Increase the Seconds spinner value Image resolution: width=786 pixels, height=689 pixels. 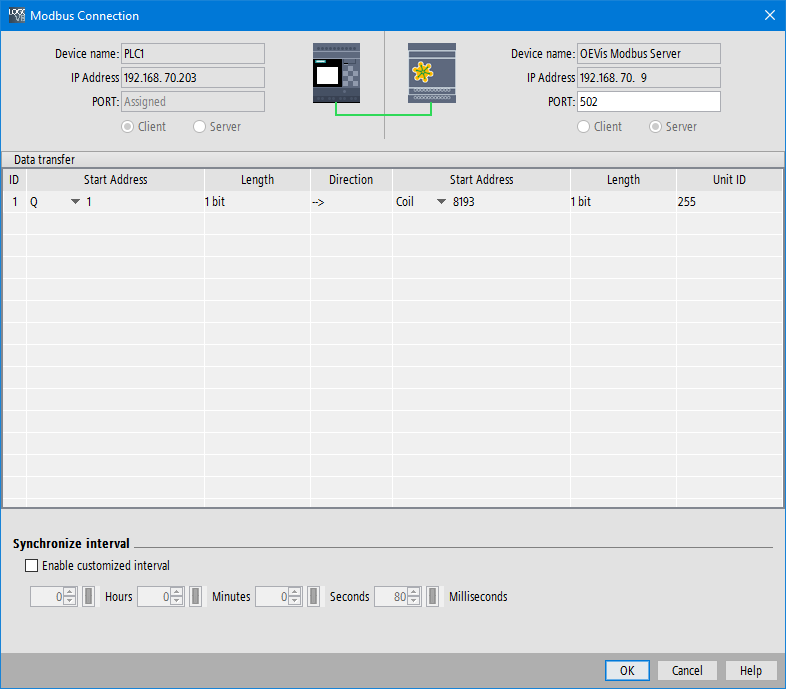click(296, 592)
